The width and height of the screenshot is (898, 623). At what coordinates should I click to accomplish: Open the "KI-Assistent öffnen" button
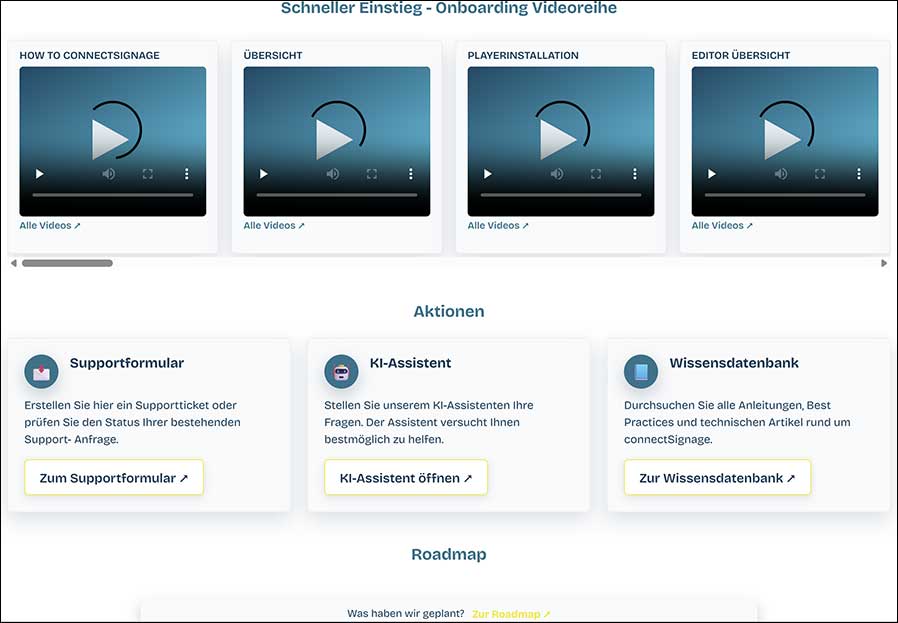pos(405,477)
